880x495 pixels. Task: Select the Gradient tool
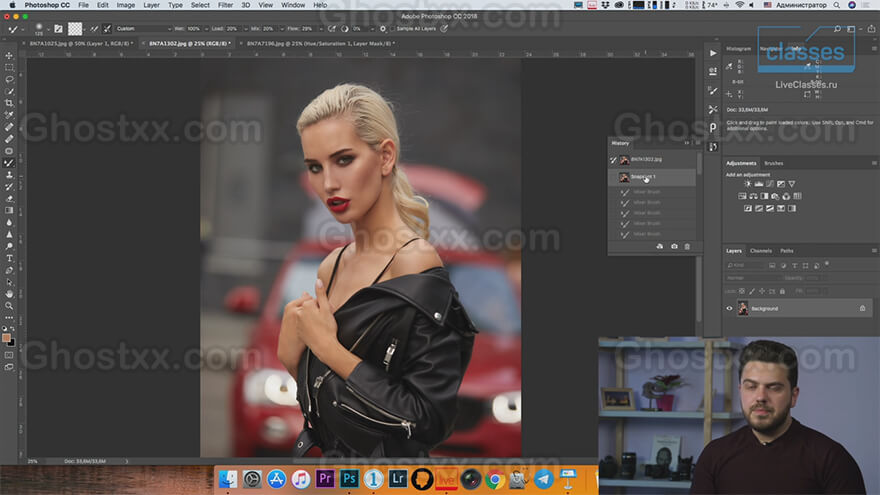coord(9,210)
